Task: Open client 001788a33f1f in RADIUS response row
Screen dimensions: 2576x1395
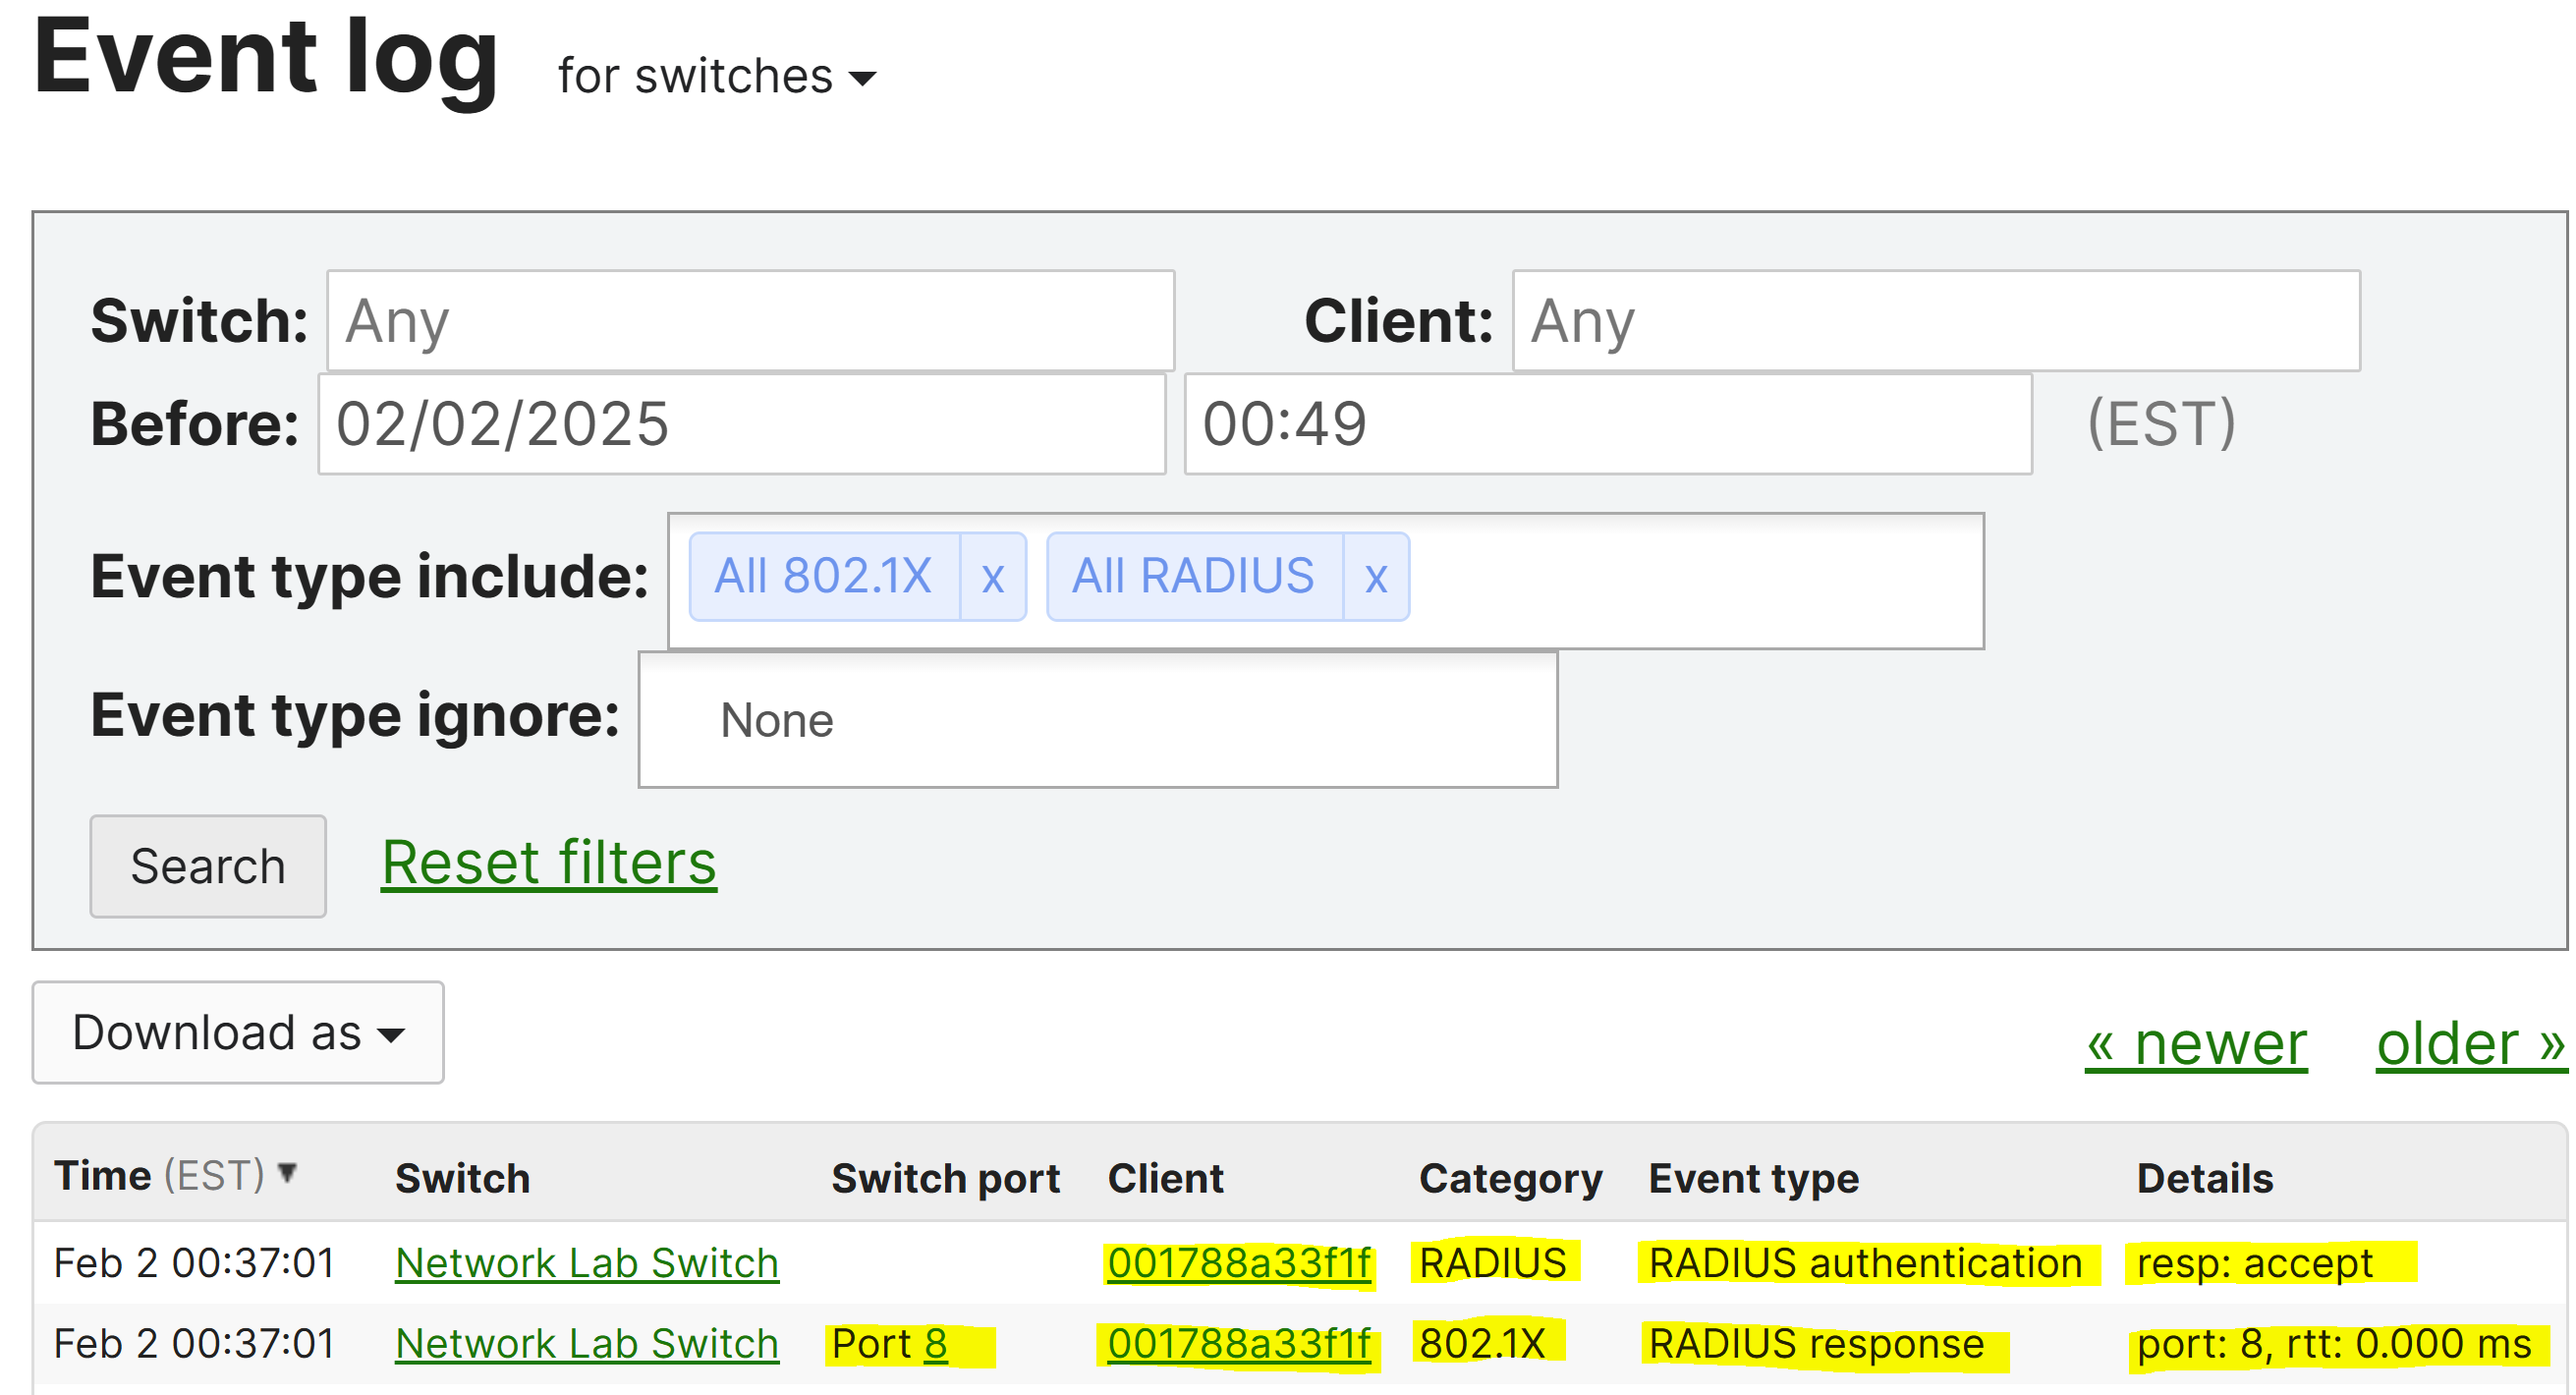Action: pyautogui.click(x=1238, y=1344)
